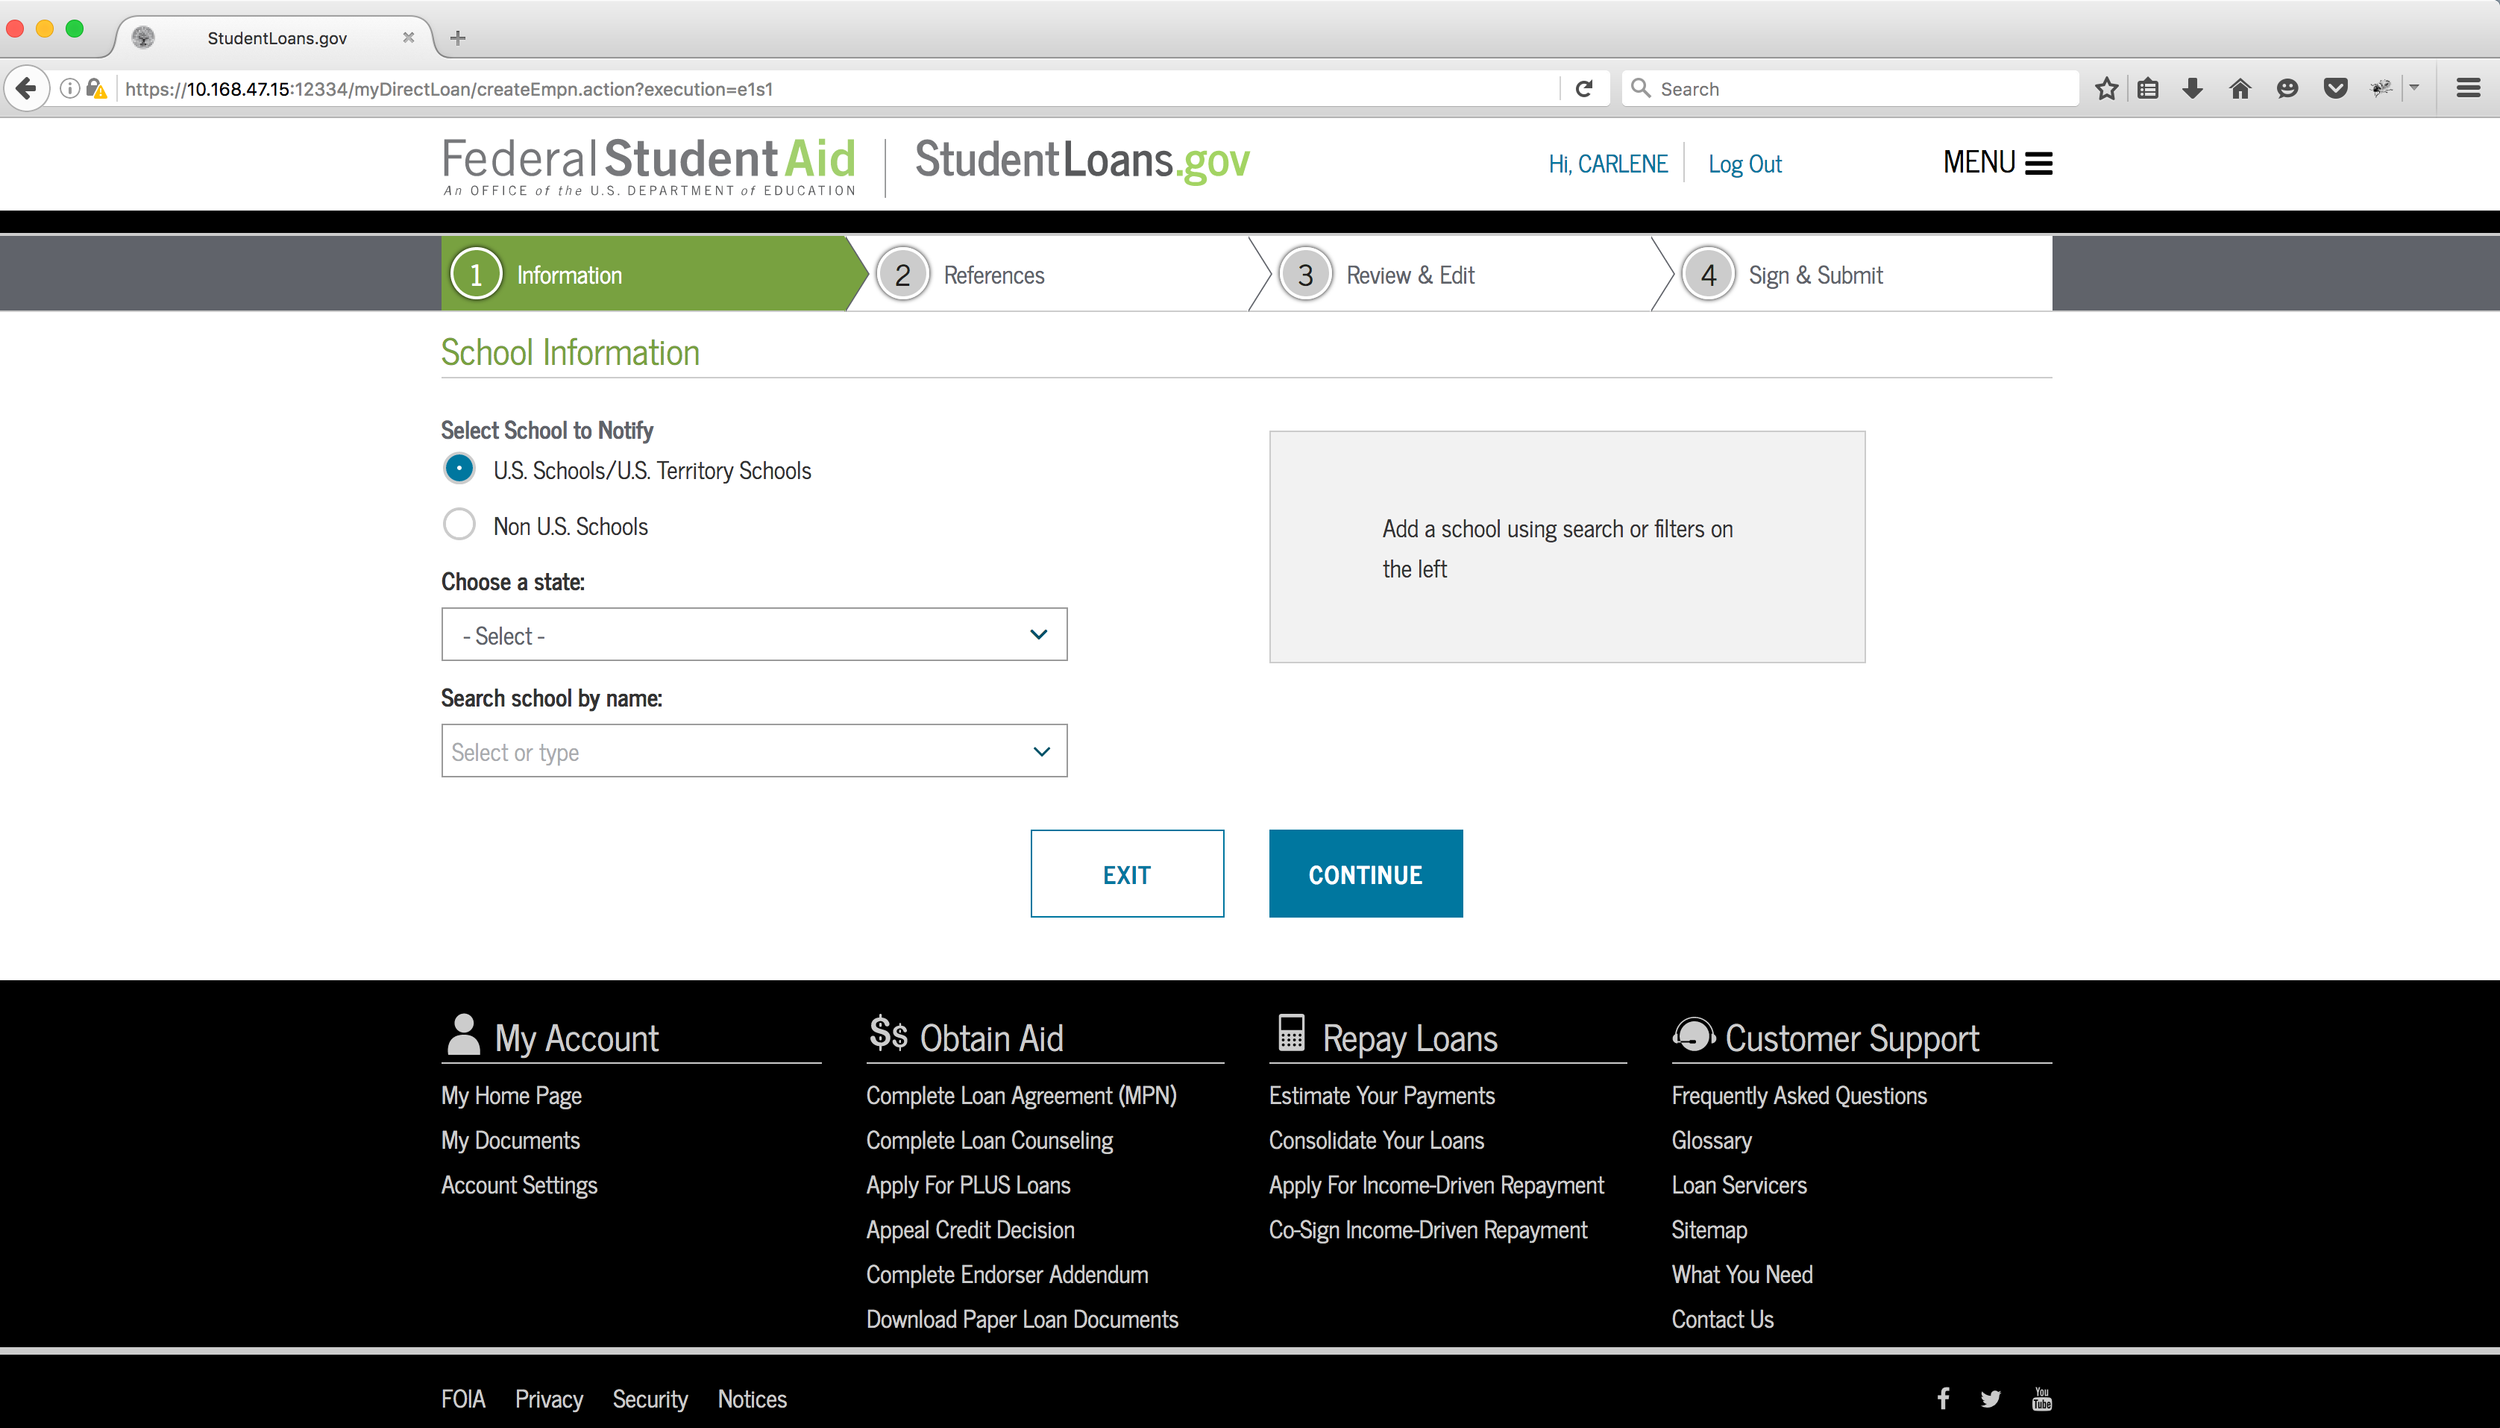Open the Pocket icon in toolbar
2500x1428 pixels.
tap(2335, 89)
